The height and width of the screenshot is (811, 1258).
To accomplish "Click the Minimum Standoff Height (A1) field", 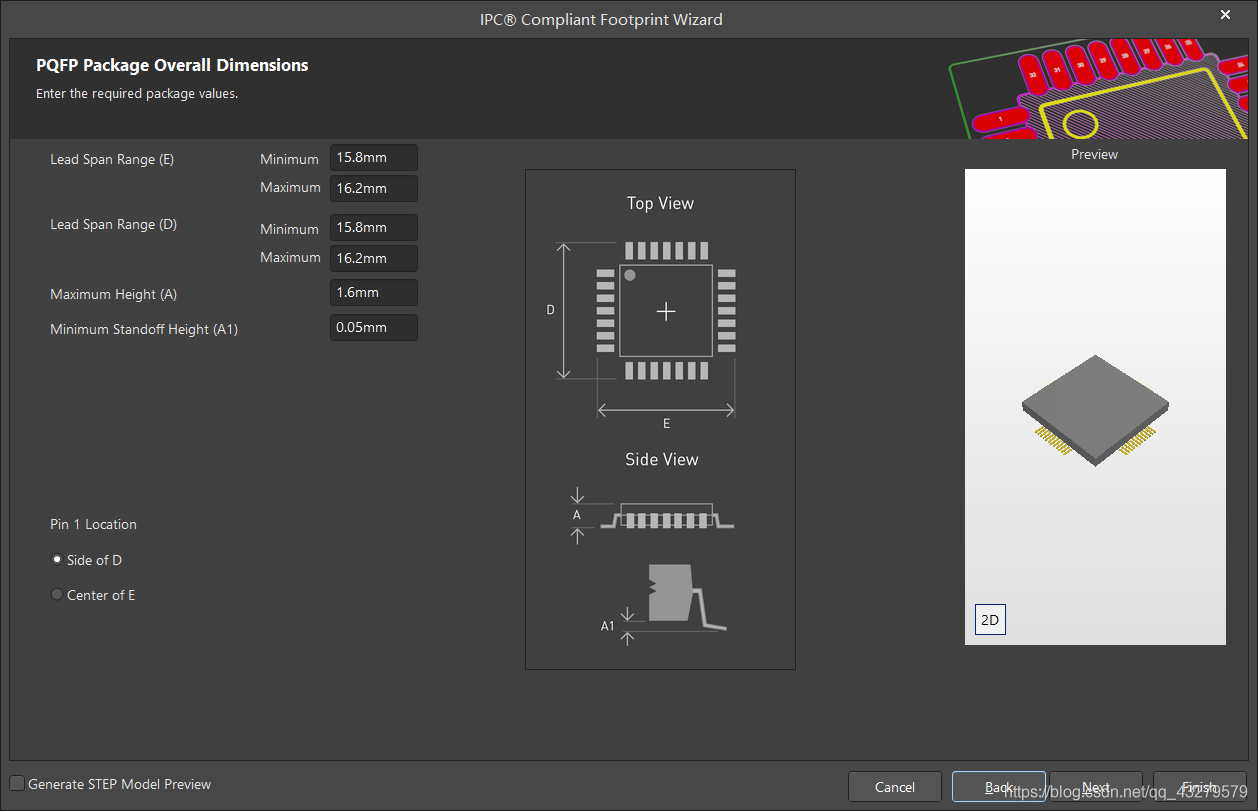I will pos(374,327).
